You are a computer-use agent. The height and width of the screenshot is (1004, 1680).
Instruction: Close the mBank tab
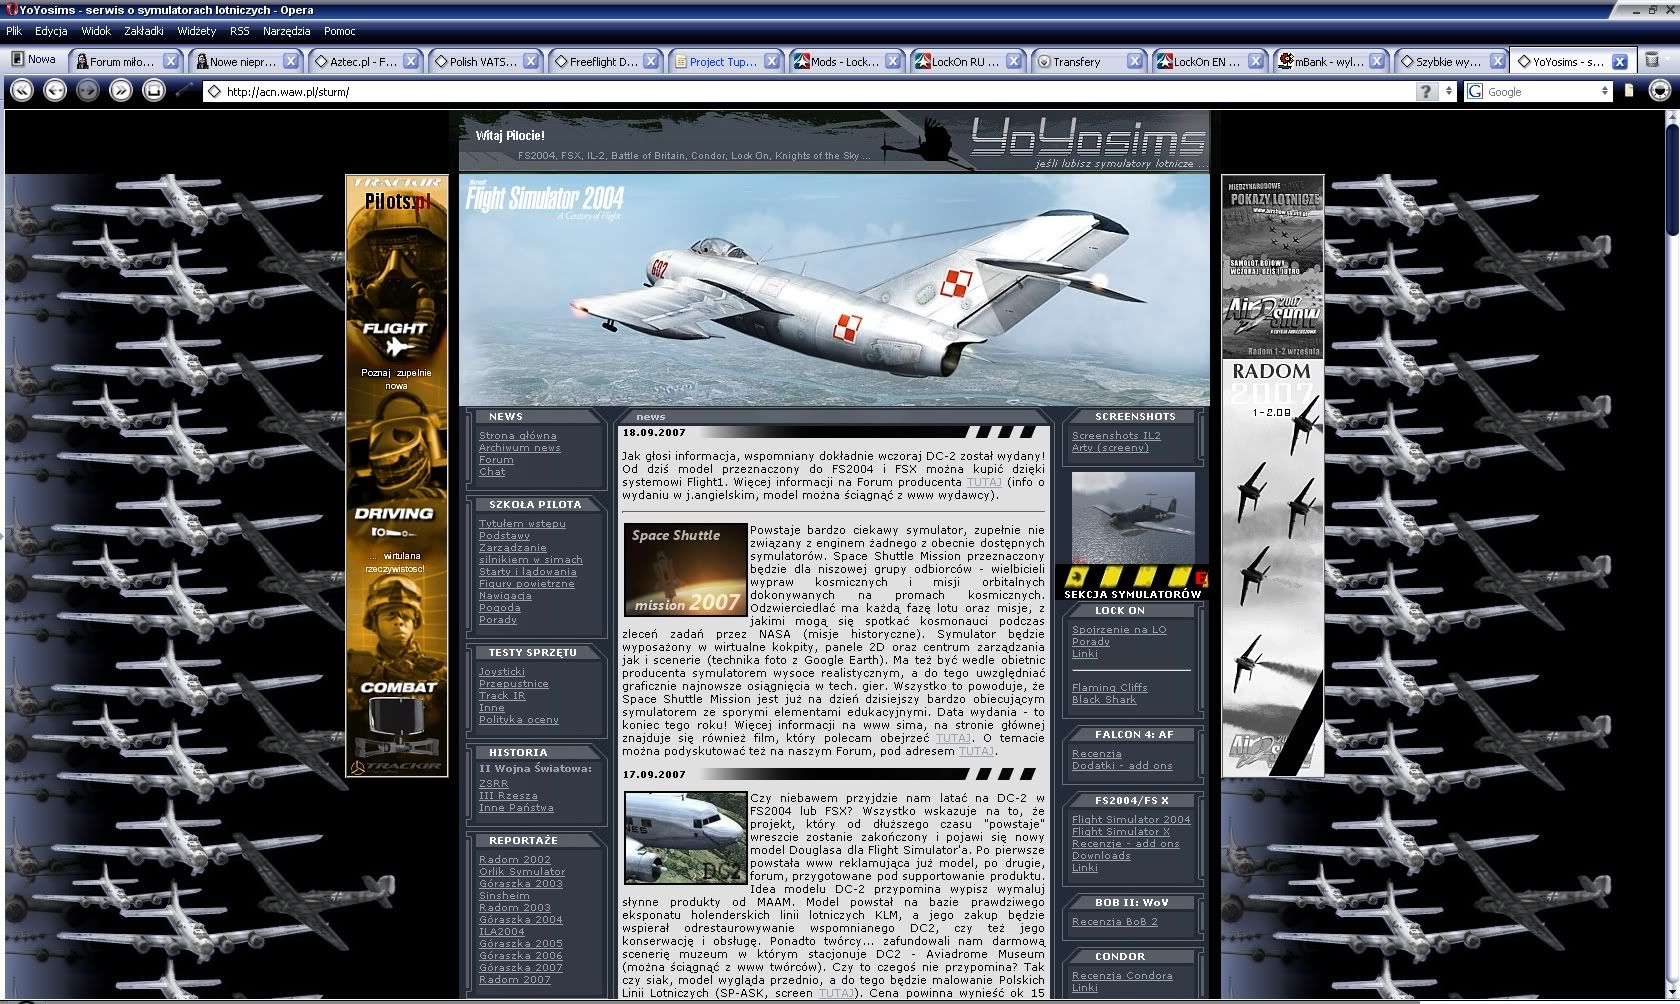(x=1377, y=61)
